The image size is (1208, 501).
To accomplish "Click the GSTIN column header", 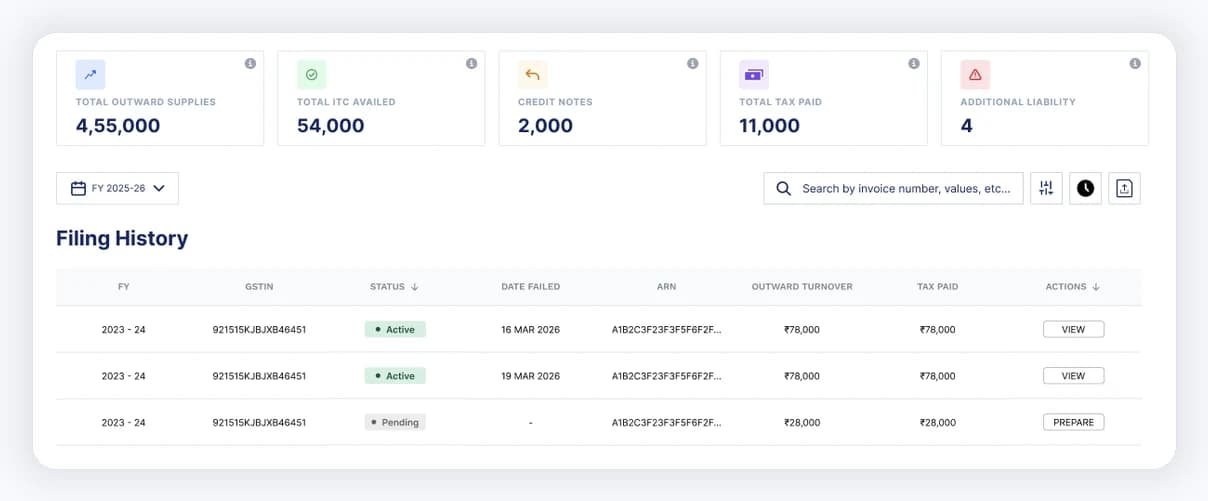I will point(259,287).
